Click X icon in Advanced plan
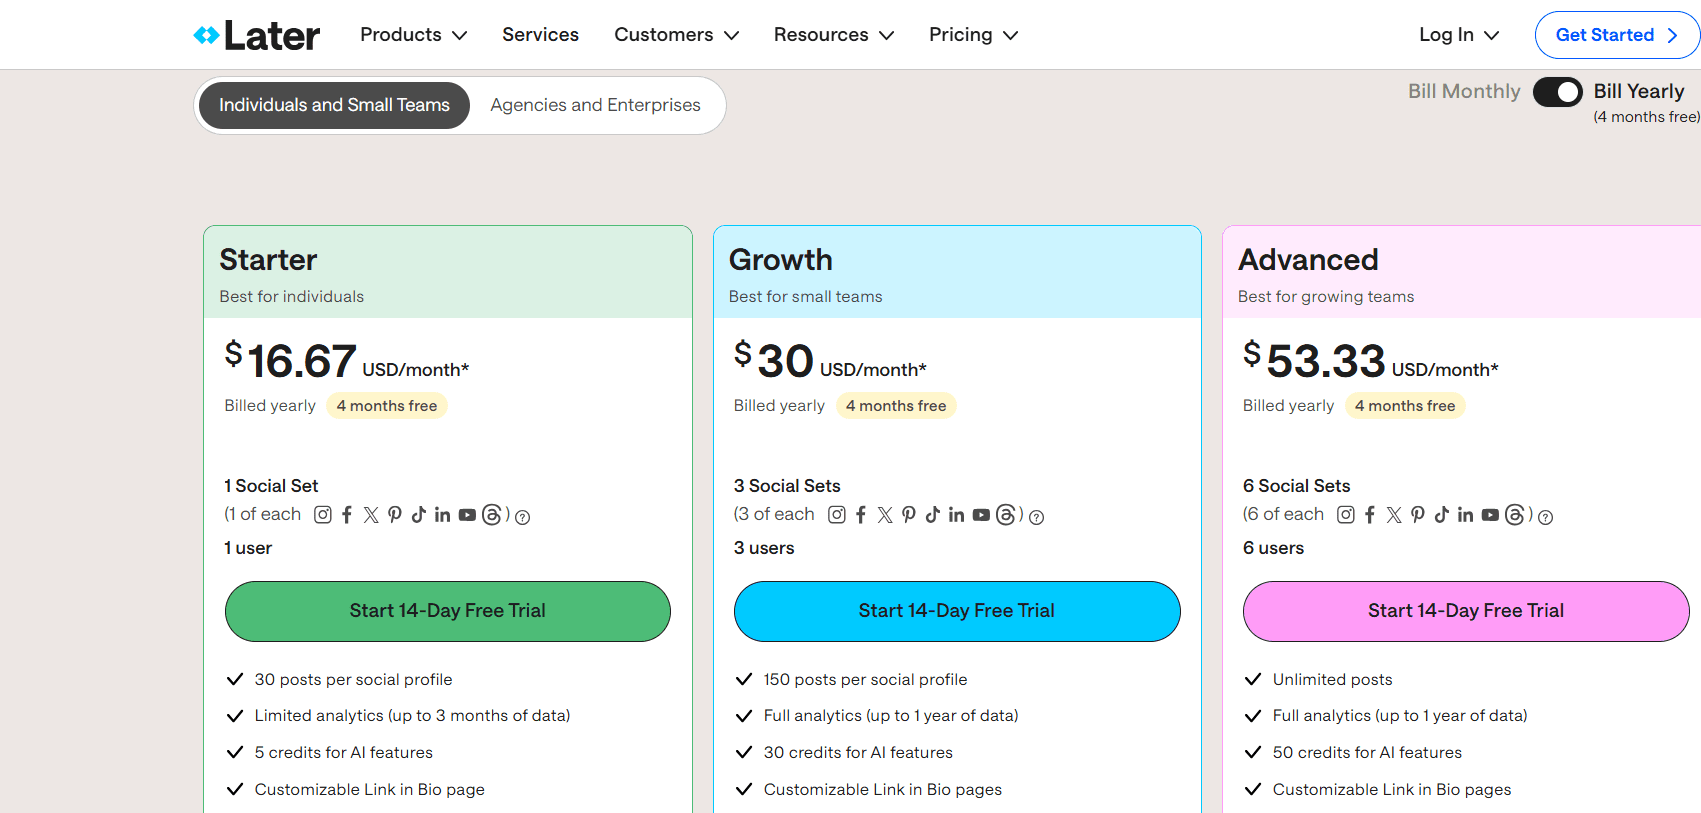The width and height of the screenshot is (1701, 813). click(1394, 515)
